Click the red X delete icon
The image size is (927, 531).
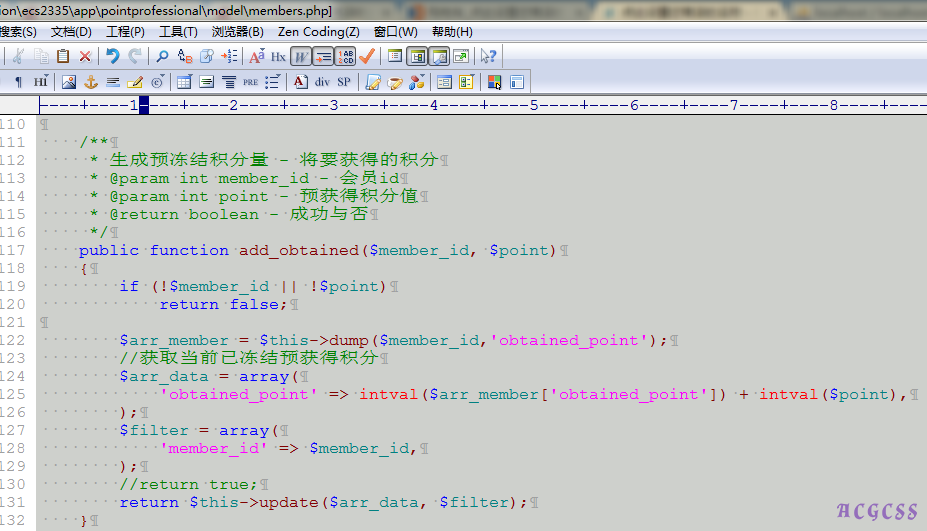(x=85, y=56)
